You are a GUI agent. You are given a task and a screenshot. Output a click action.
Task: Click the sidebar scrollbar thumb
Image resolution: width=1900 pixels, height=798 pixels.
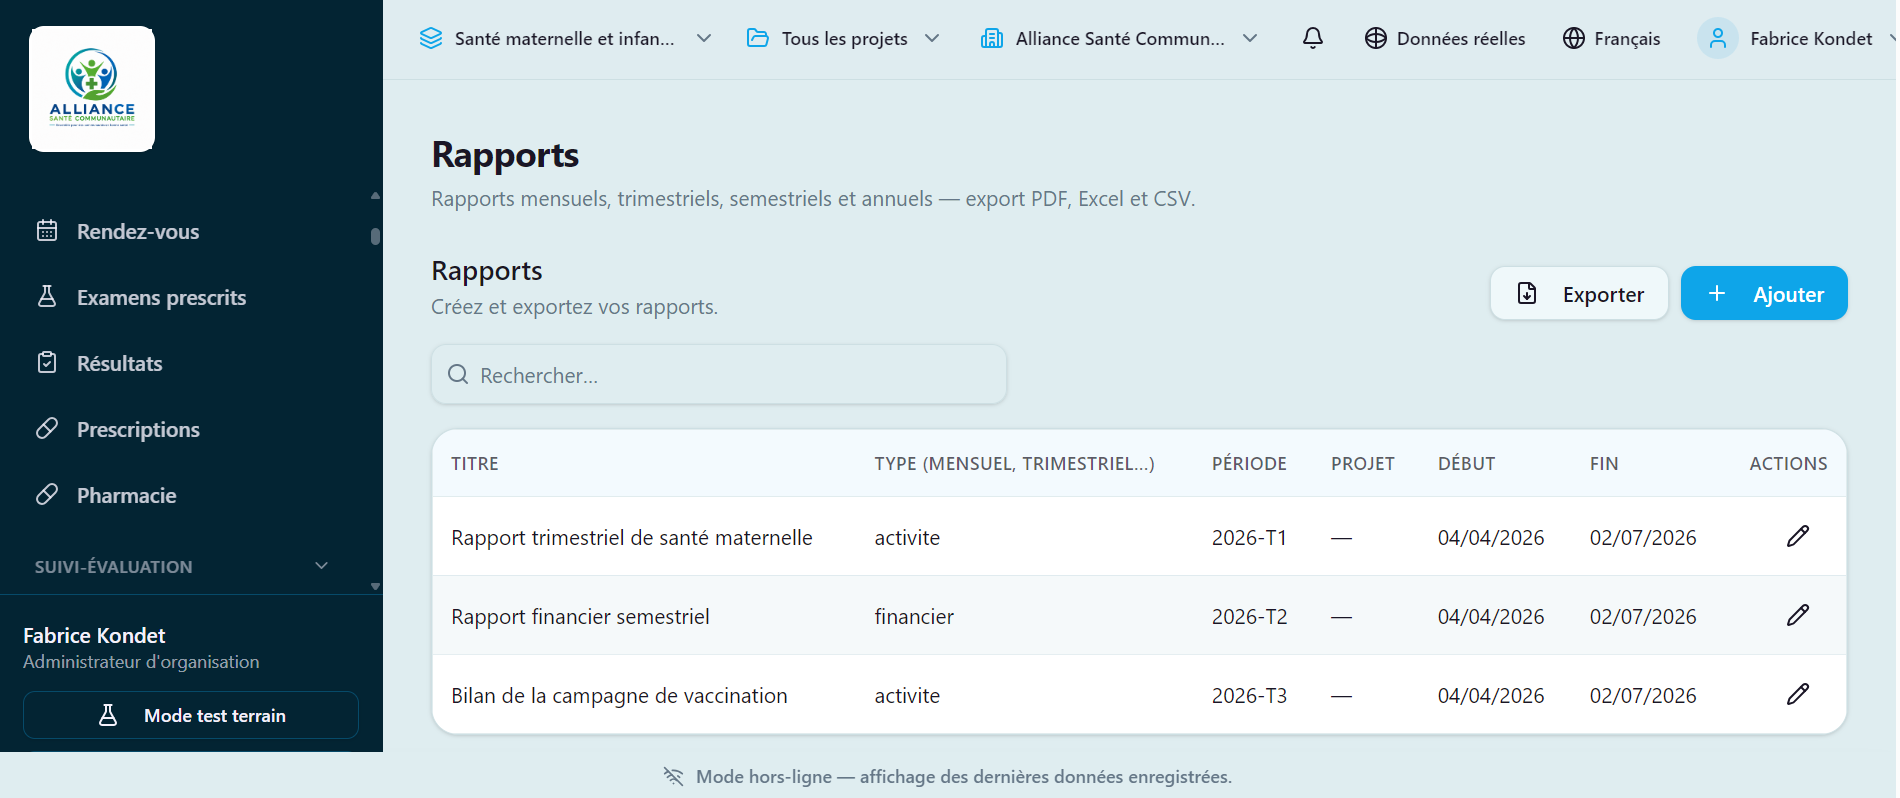tap(375, 236)
